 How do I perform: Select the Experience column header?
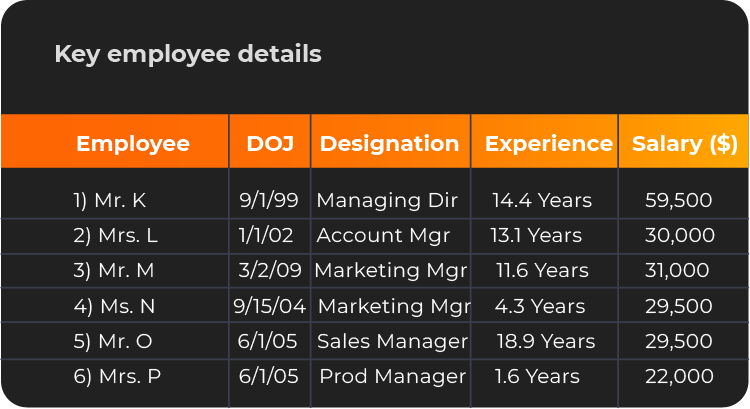[548, 144]
